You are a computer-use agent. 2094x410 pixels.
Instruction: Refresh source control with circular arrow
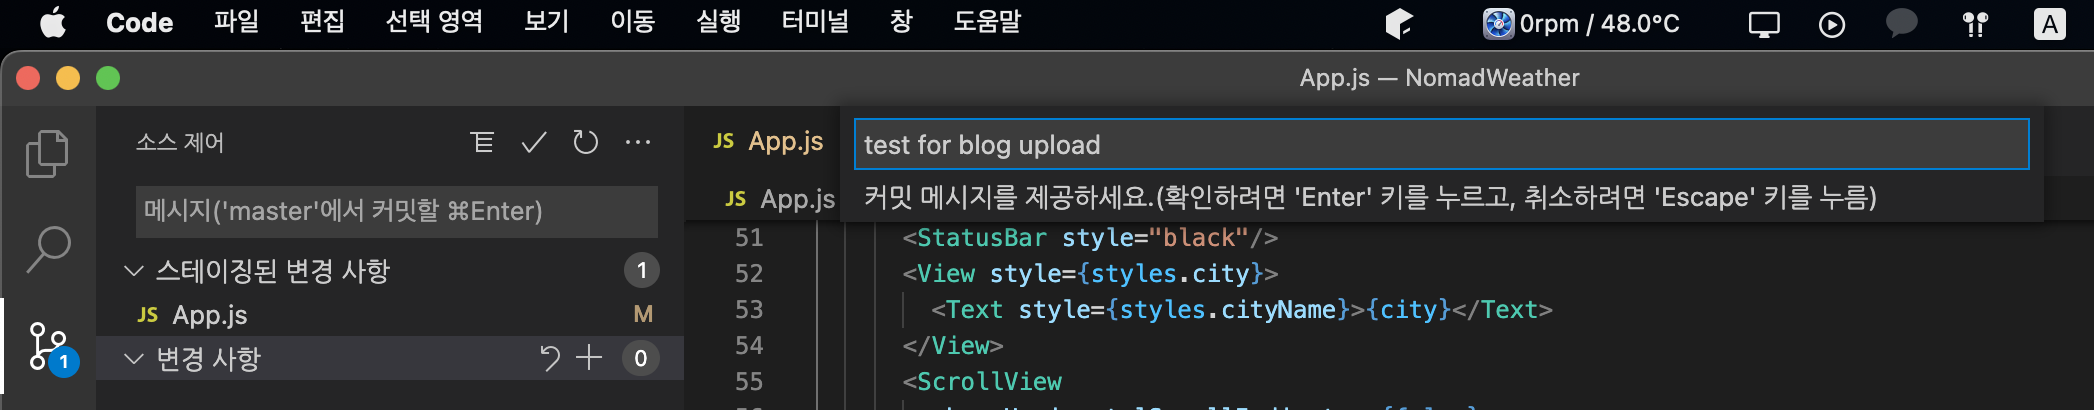586,143
